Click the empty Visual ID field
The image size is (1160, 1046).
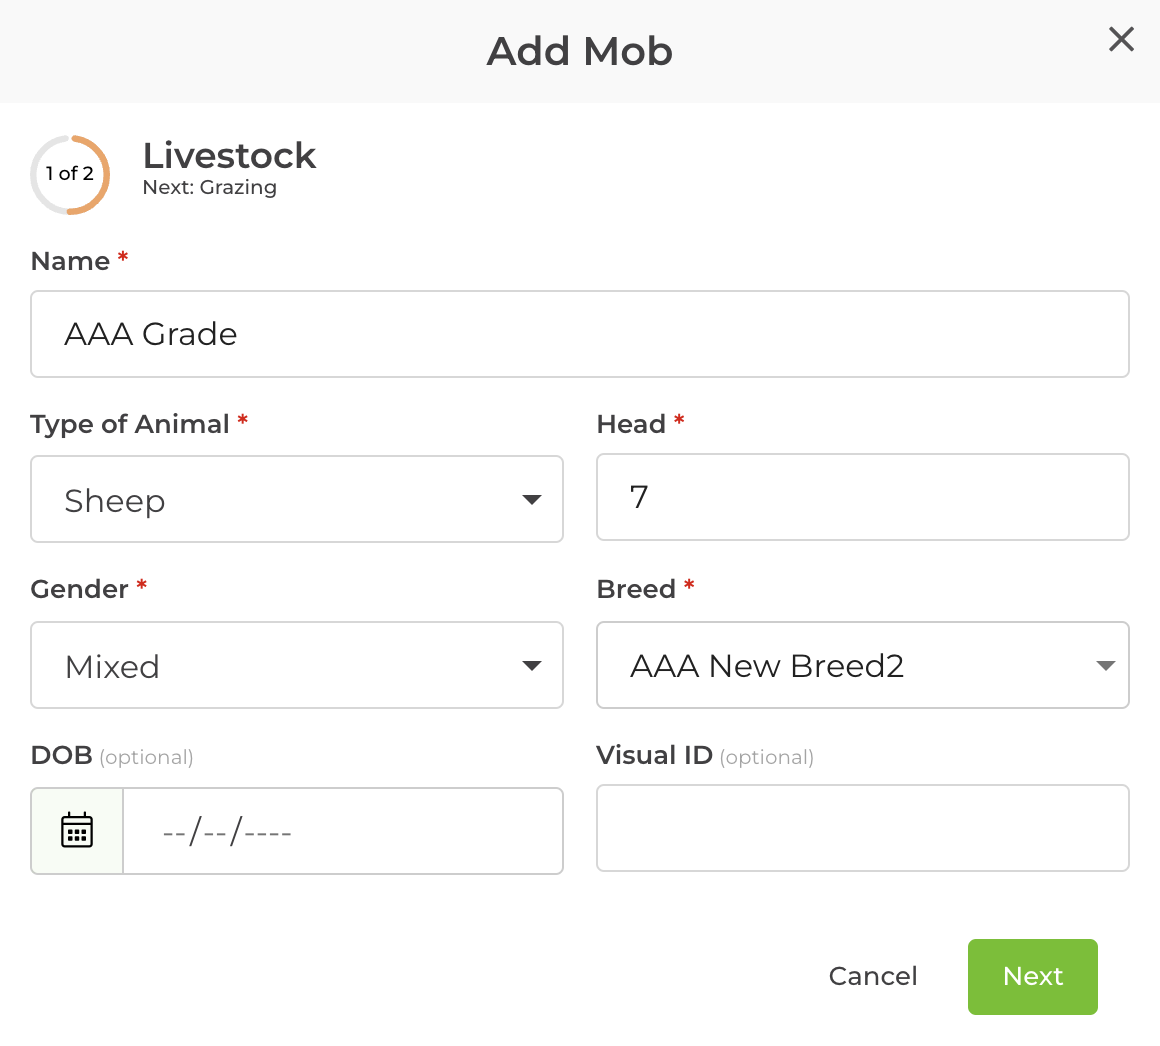pos(863,828)
